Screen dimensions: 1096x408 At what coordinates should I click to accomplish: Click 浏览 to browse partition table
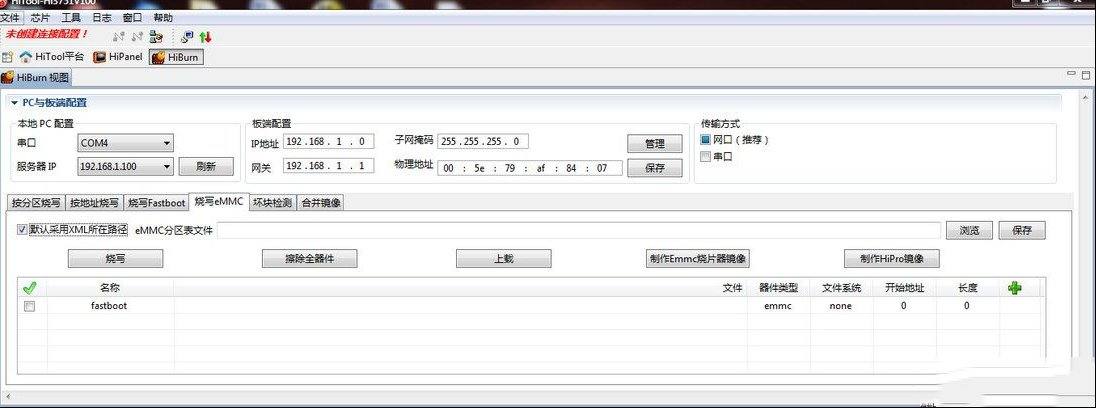click(969, 231)
